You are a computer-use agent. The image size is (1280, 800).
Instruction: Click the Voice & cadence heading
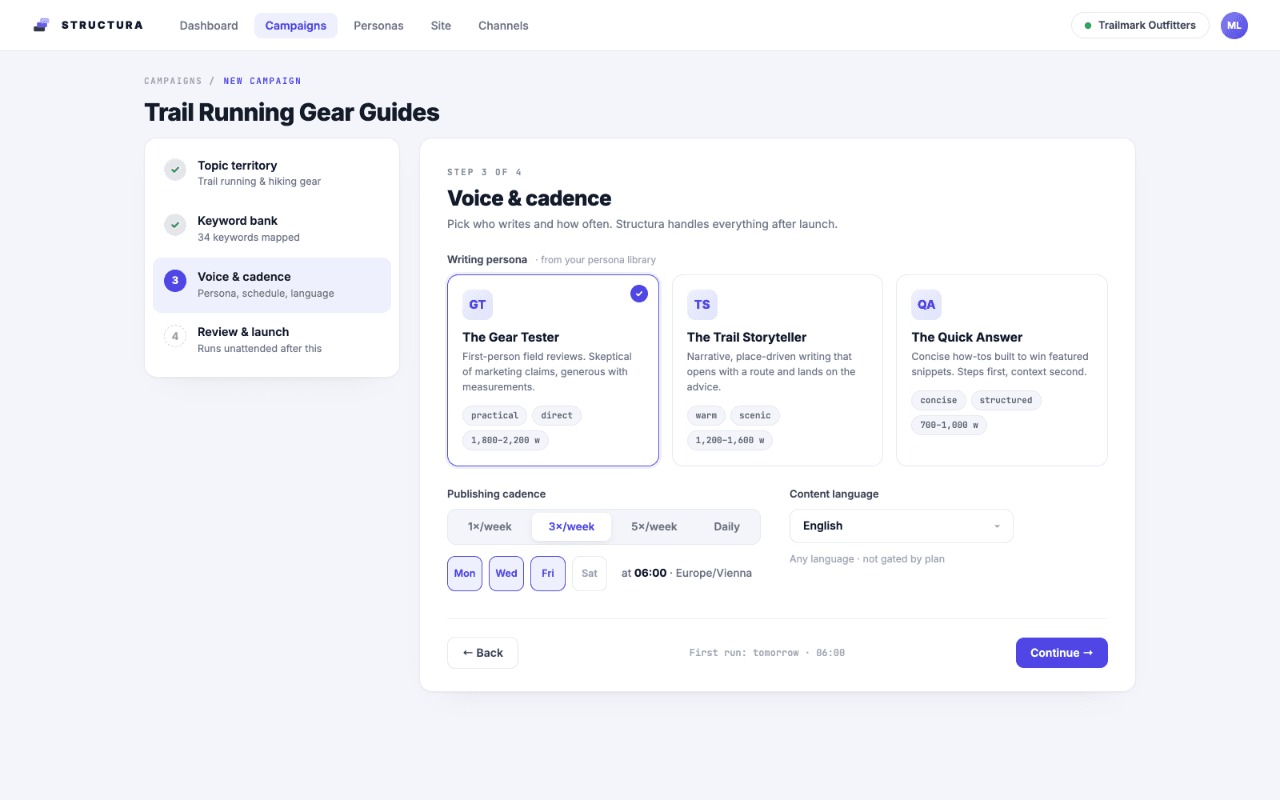529,198
